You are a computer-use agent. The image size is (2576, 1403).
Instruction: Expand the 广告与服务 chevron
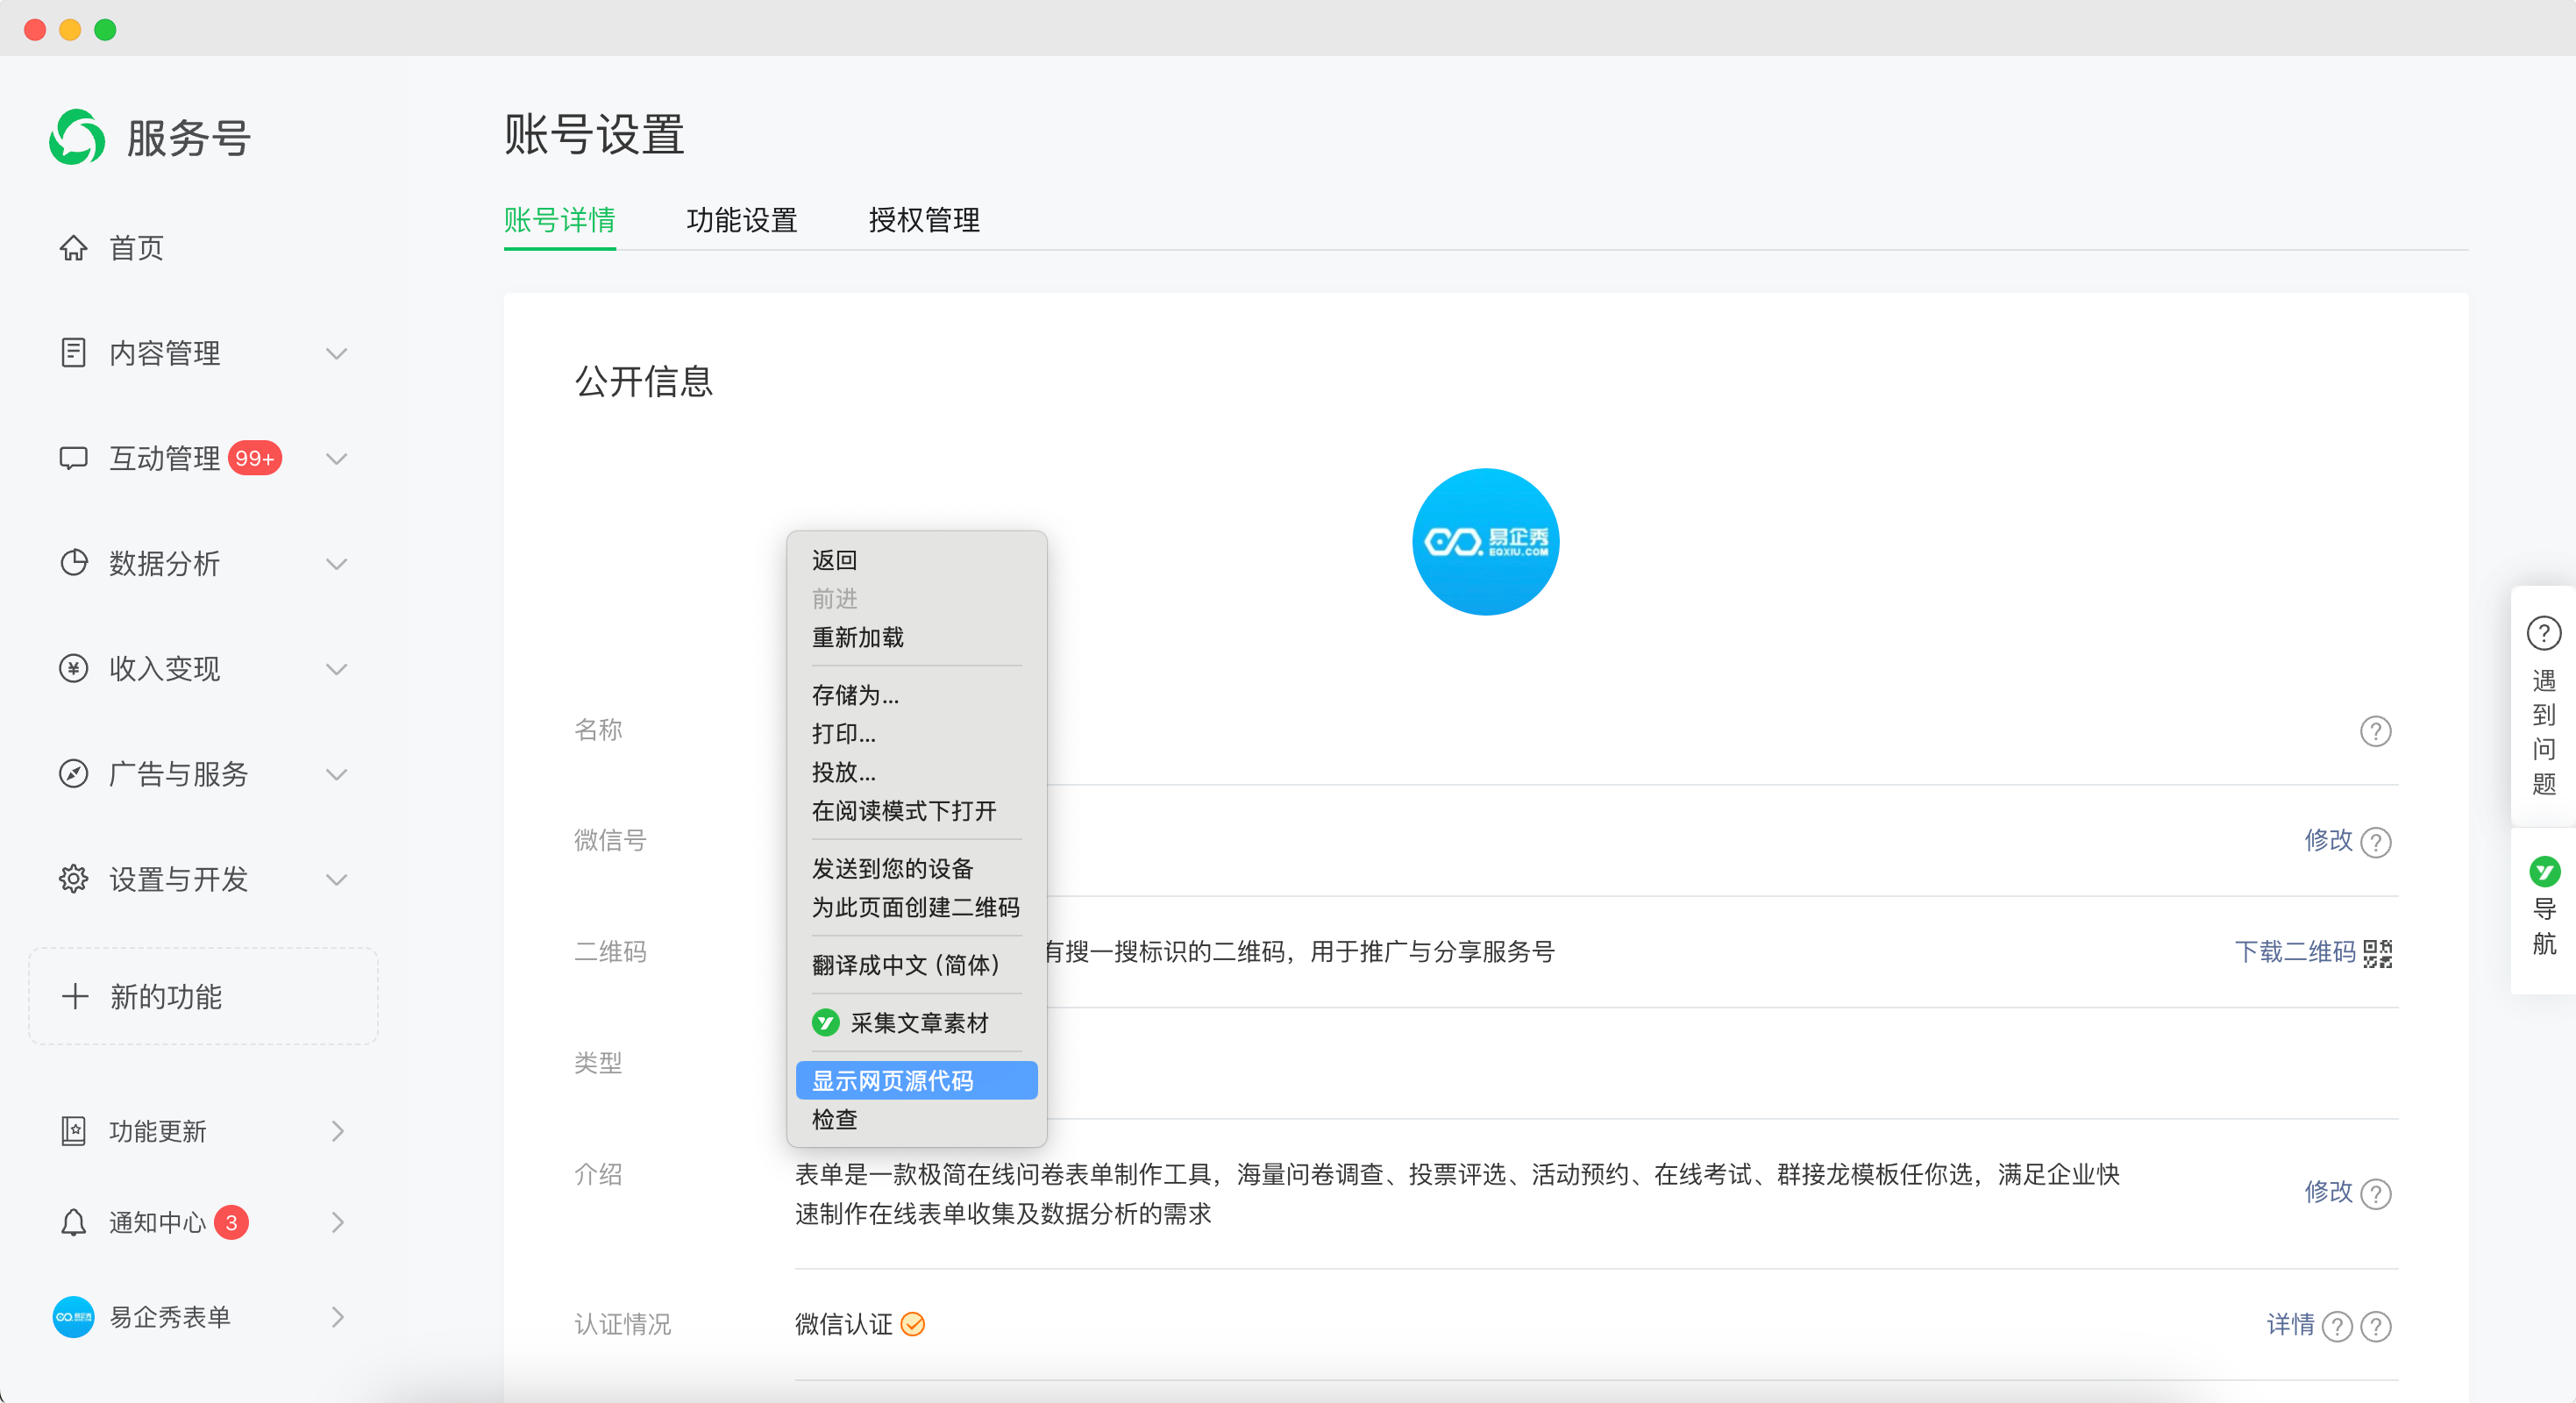[337, 774]
